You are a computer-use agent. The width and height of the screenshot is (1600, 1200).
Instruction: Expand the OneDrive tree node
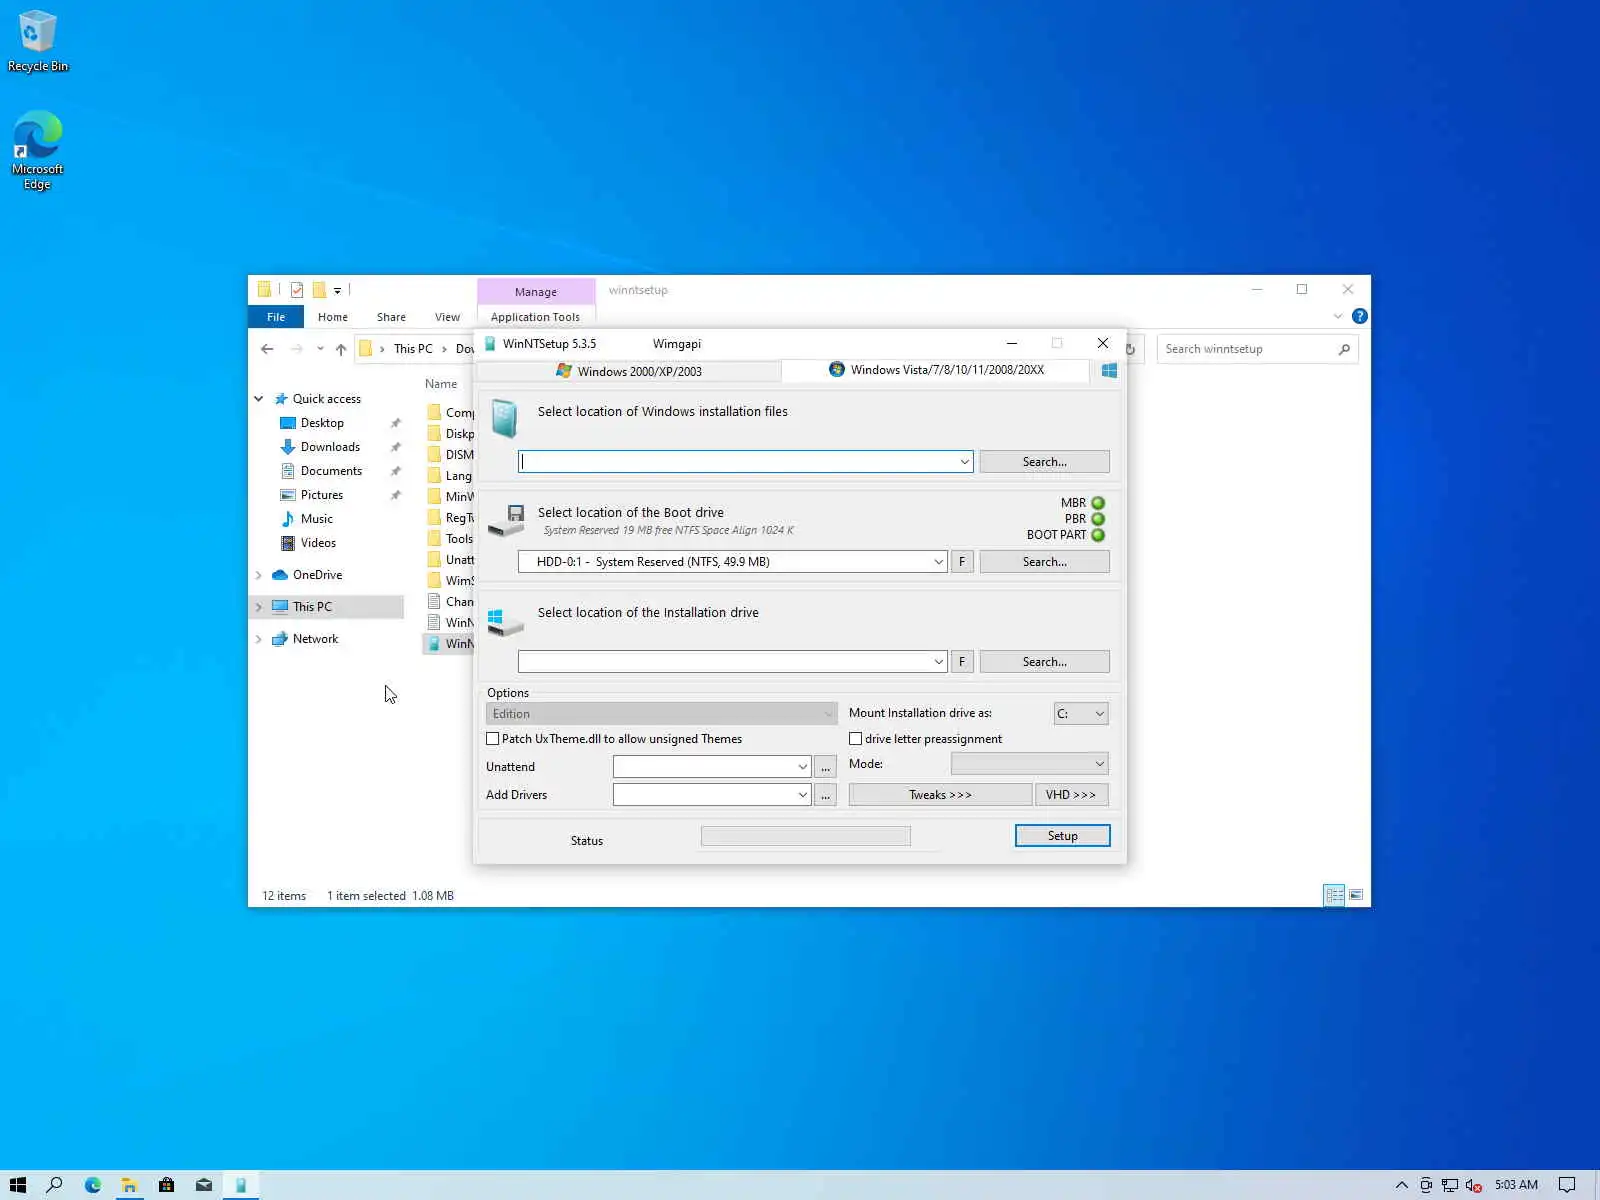tap(259, 575)
